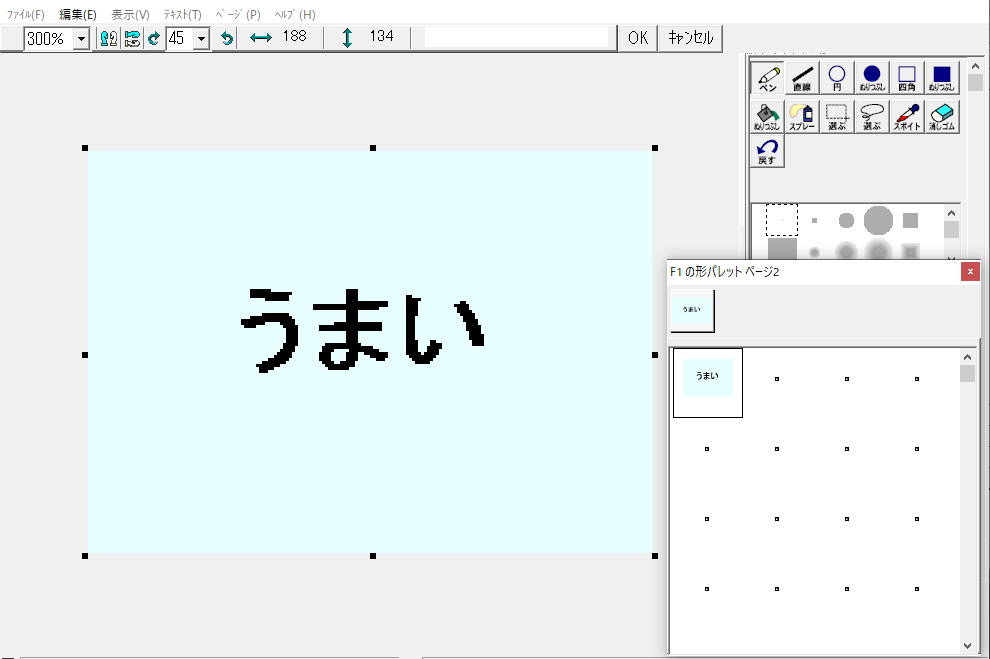The image size is (990, 659).
Task: Click the うまい preview button in palette header
Action: point(692,311)
